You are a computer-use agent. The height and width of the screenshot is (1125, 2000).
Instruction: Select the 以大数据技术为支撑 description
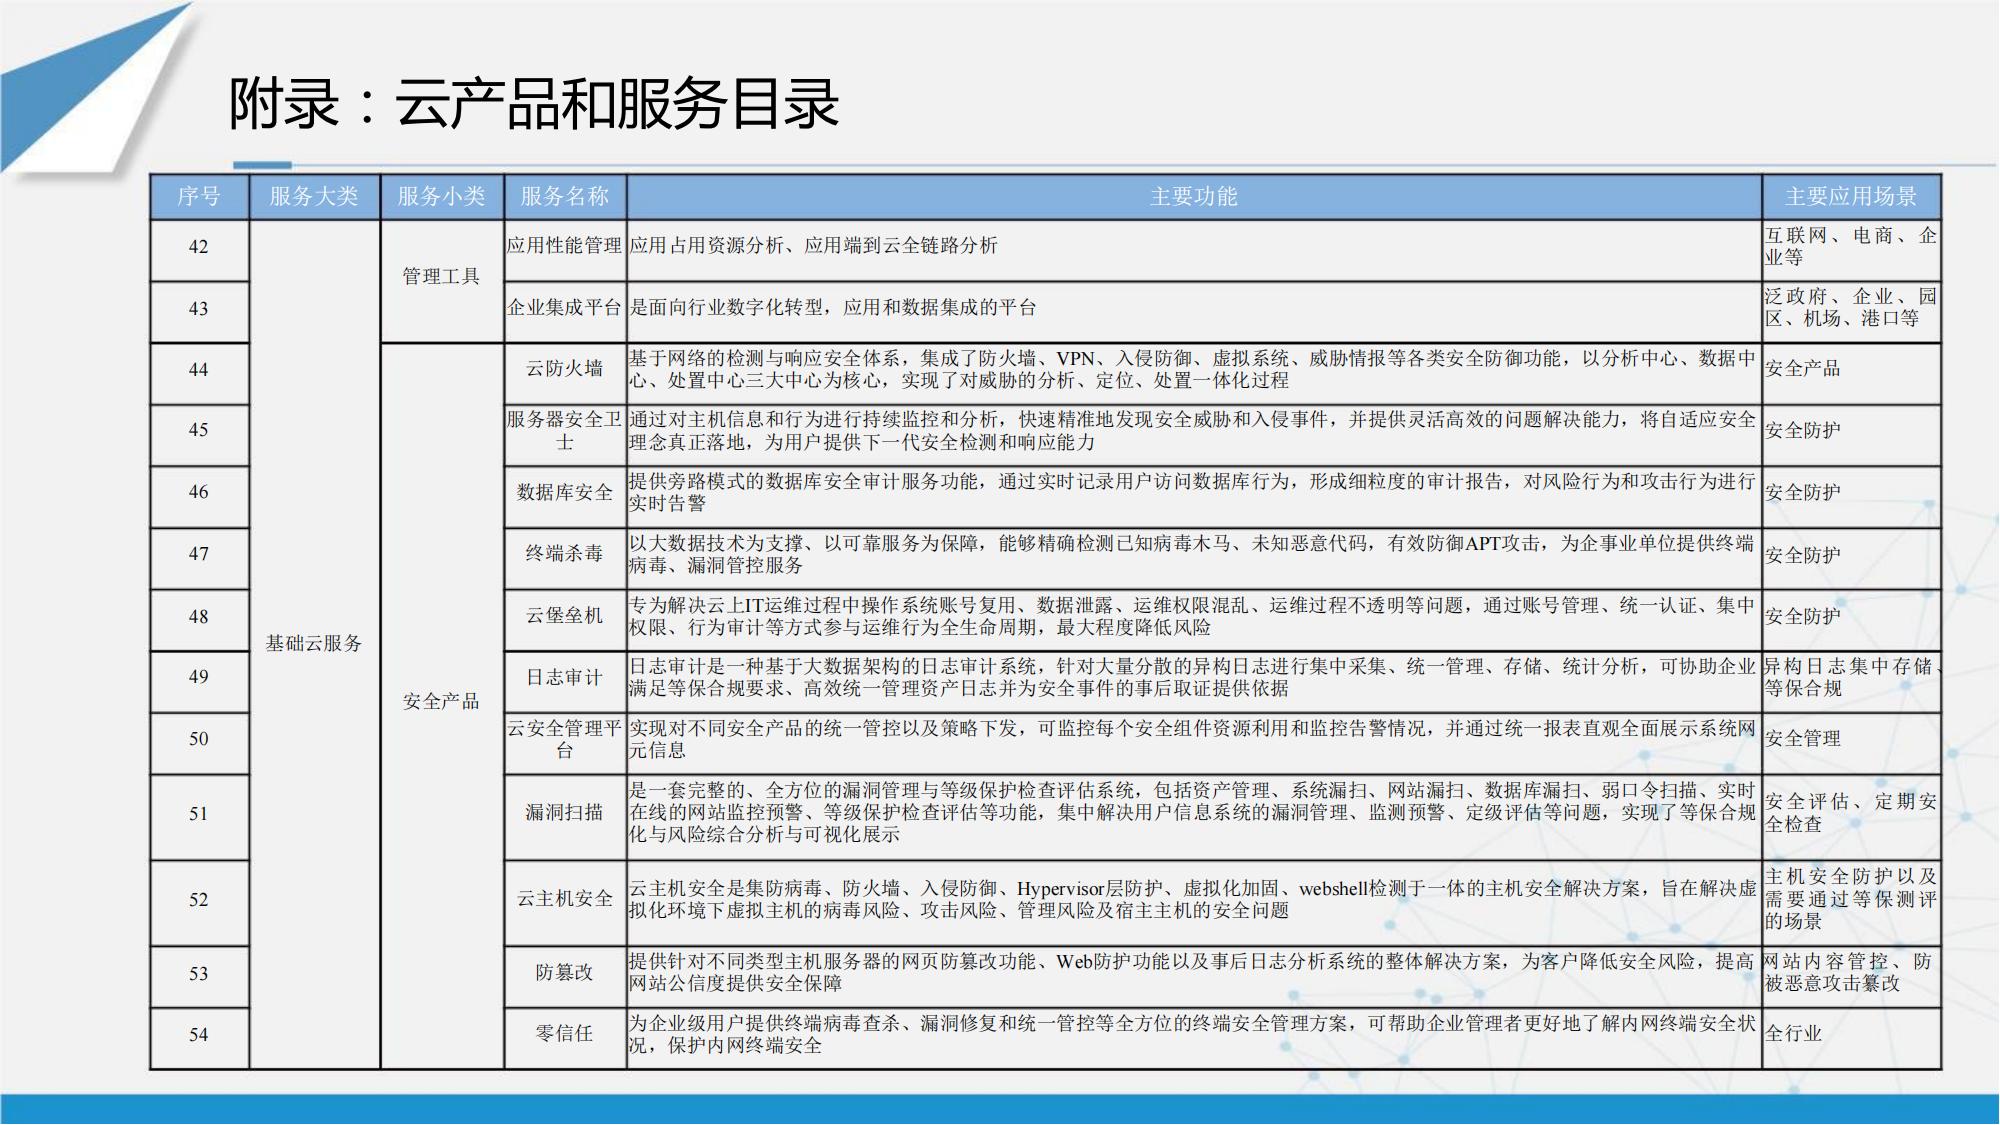pos(1194,554)
